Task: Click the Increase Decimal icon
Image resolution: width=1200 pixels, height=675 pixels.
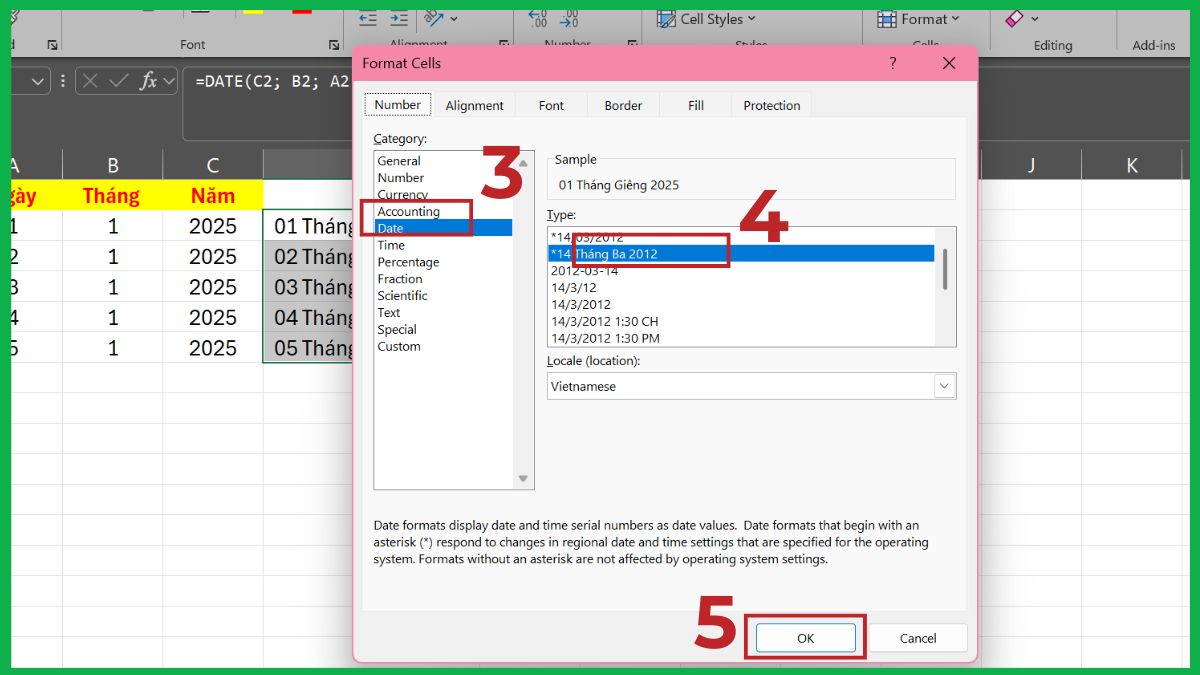Action: pos(539,19)
